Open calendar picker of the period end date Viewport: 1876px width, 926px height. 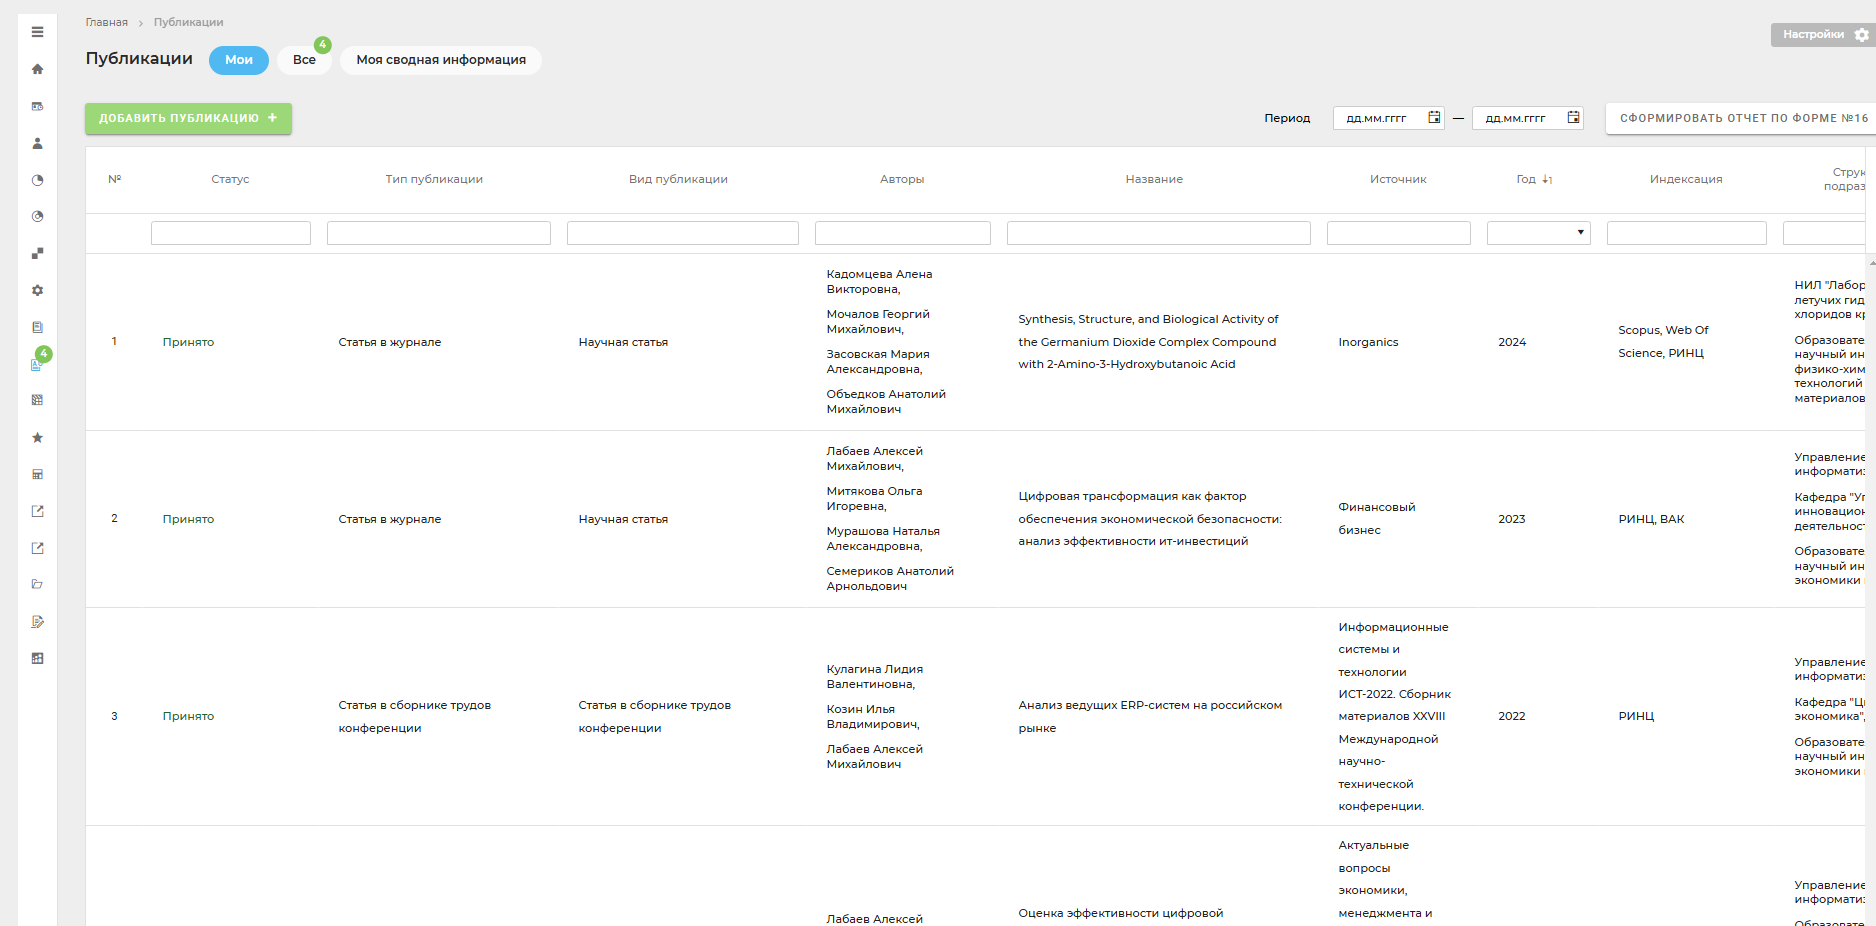1573,118
